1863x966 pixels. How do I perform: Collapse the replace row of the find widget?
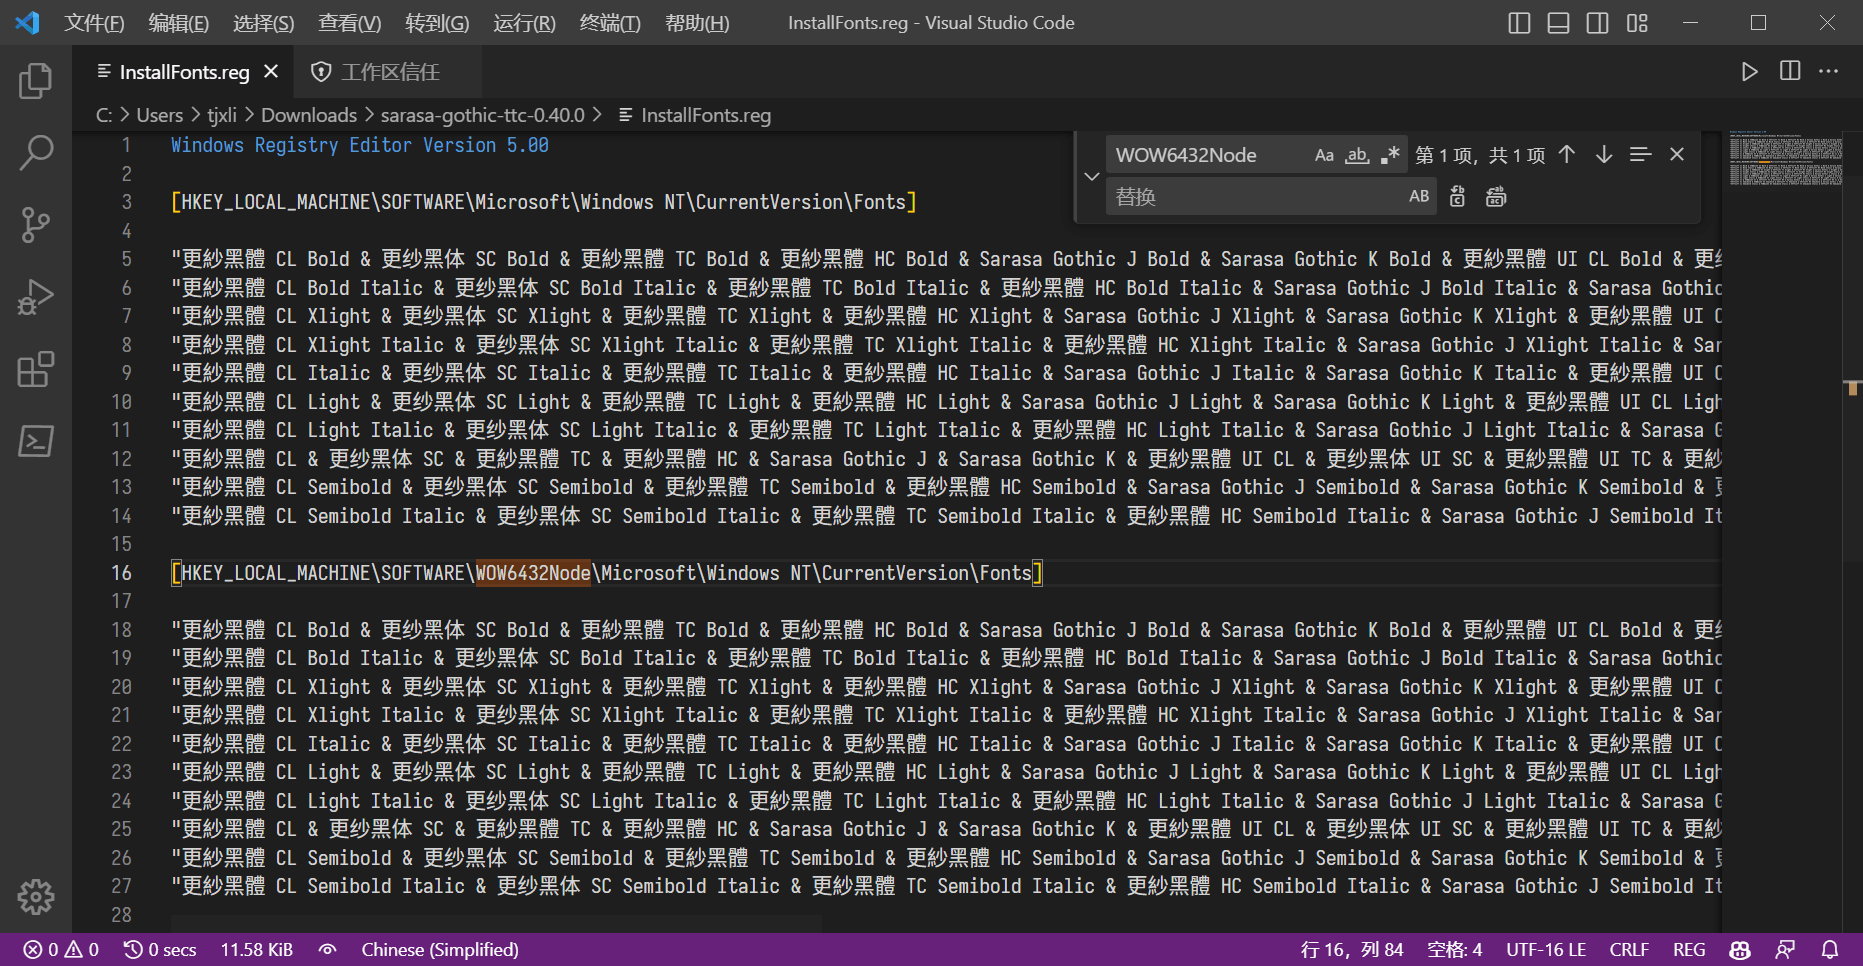1091,176
